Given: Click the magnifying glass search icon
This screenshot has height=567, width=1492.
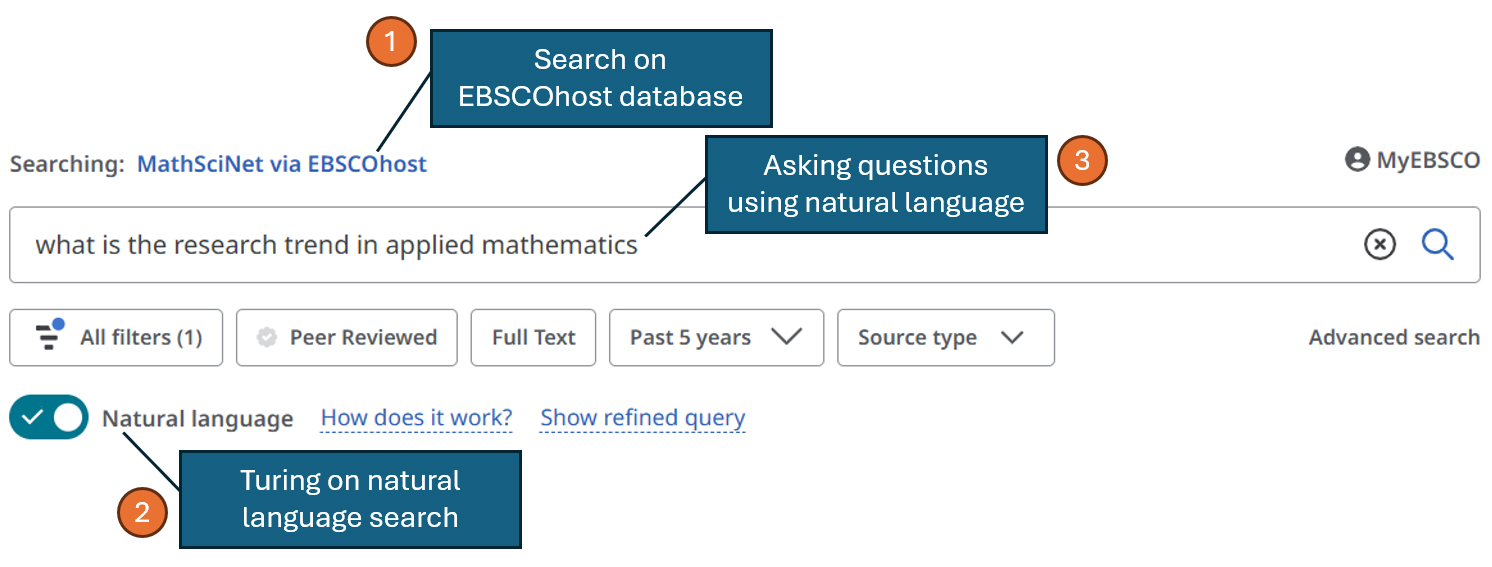Looking at the screenshot, I should click(x=1437, y=244).
